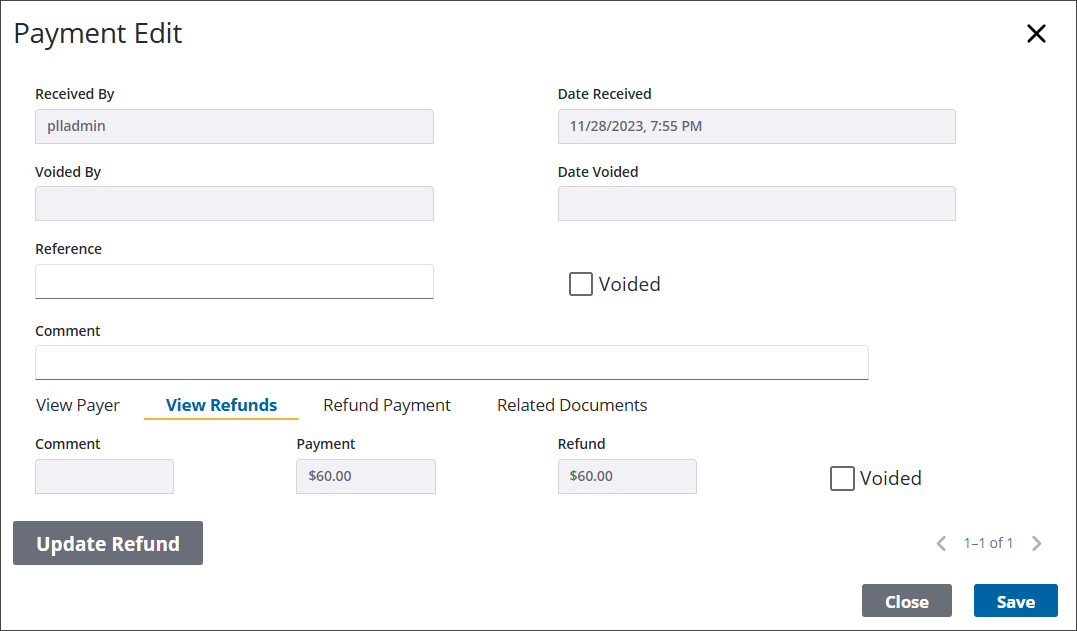Viewport: 1077px width, 631px height.
Task: Click the Date Received field
Action: pos(756,126)
